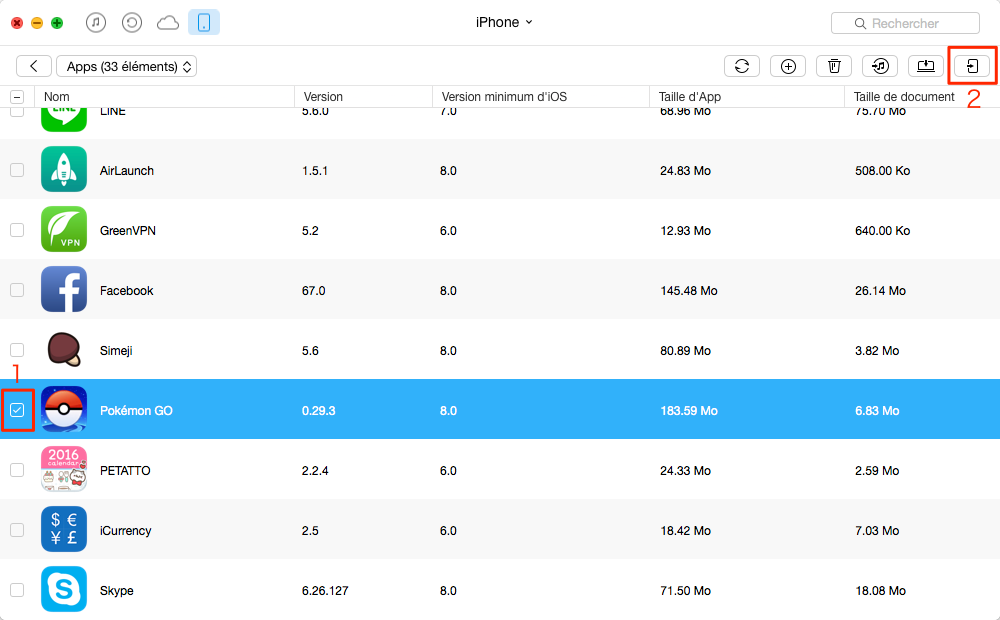Go back with the left arrow button
1000x620 pixels.
point(34,66)
